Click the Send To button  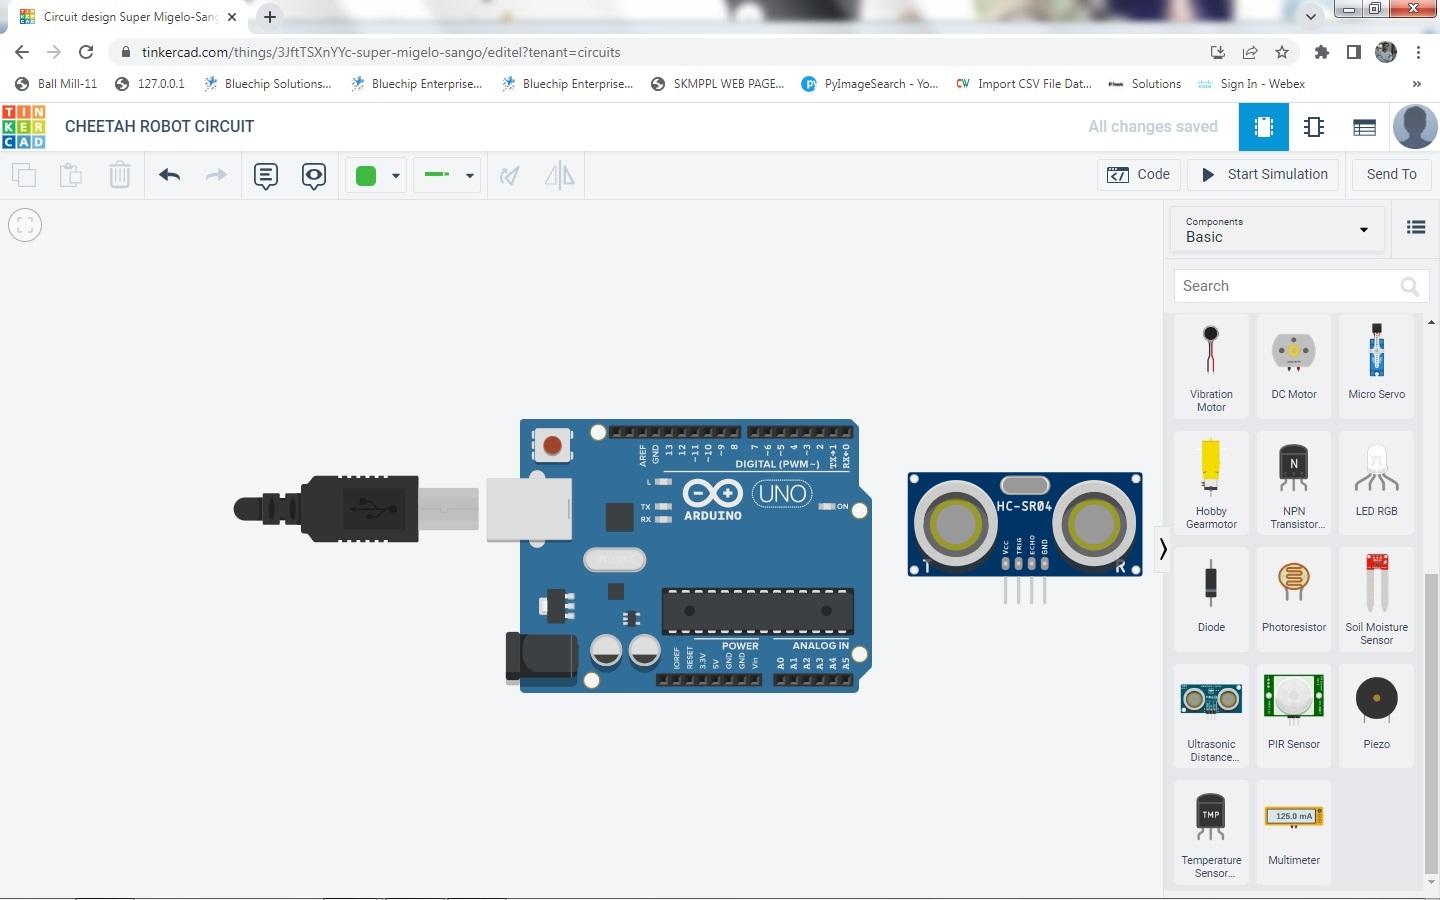1391,174
